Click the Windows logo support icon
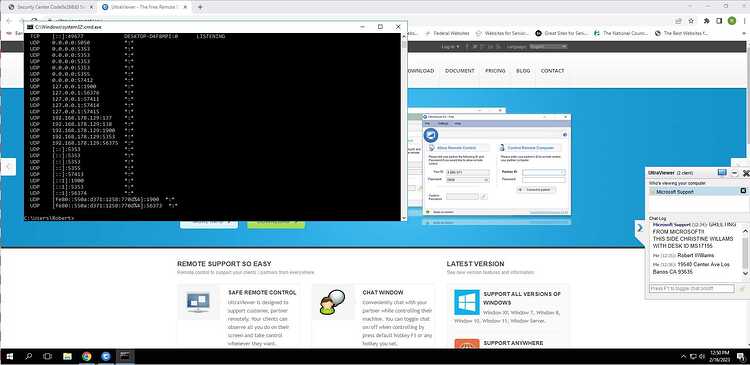Screen dimensions: 750x365 467,302
